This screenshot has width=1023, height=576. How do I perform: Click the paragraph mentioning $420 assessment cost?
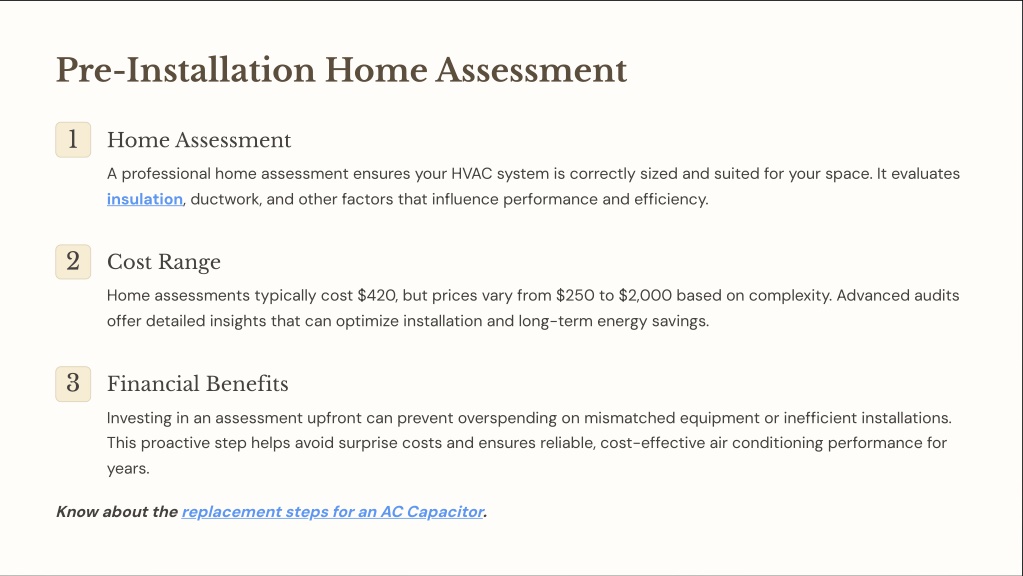(533, 308)
